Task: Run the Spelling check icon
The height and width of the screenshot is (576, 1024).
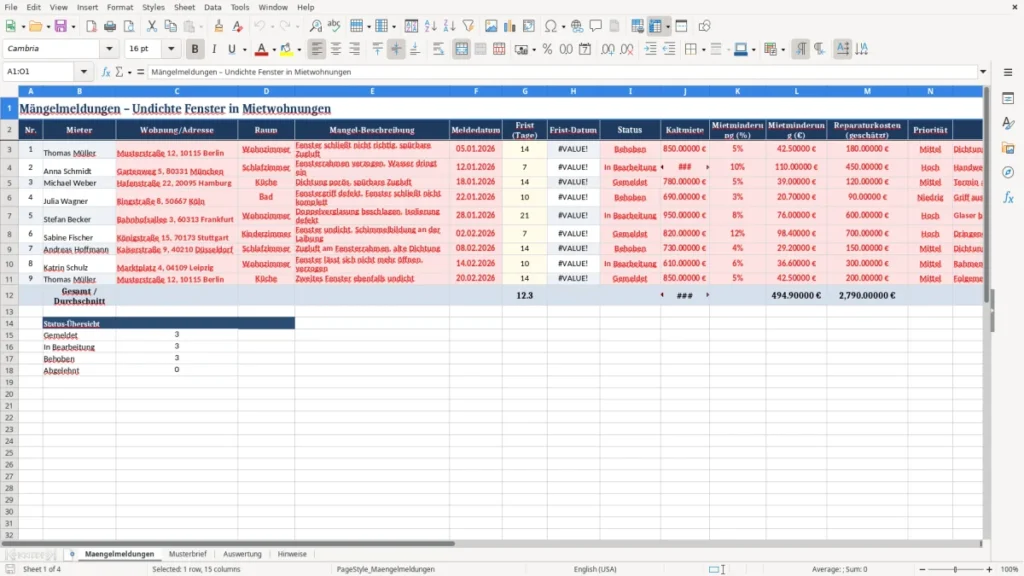Action: pyautogui.click(x=334, y=26)
